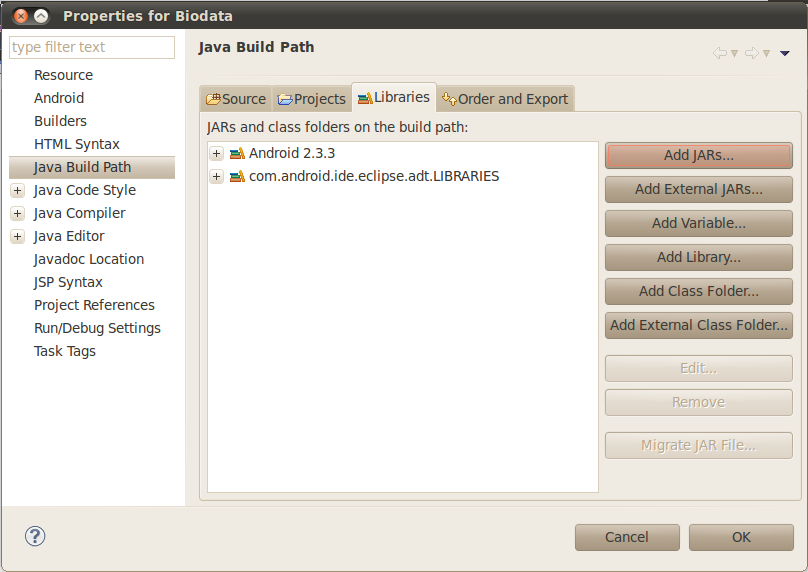This screenshot has width=808, height=572.
Task: Click the Add Library button
Action: 698,257
